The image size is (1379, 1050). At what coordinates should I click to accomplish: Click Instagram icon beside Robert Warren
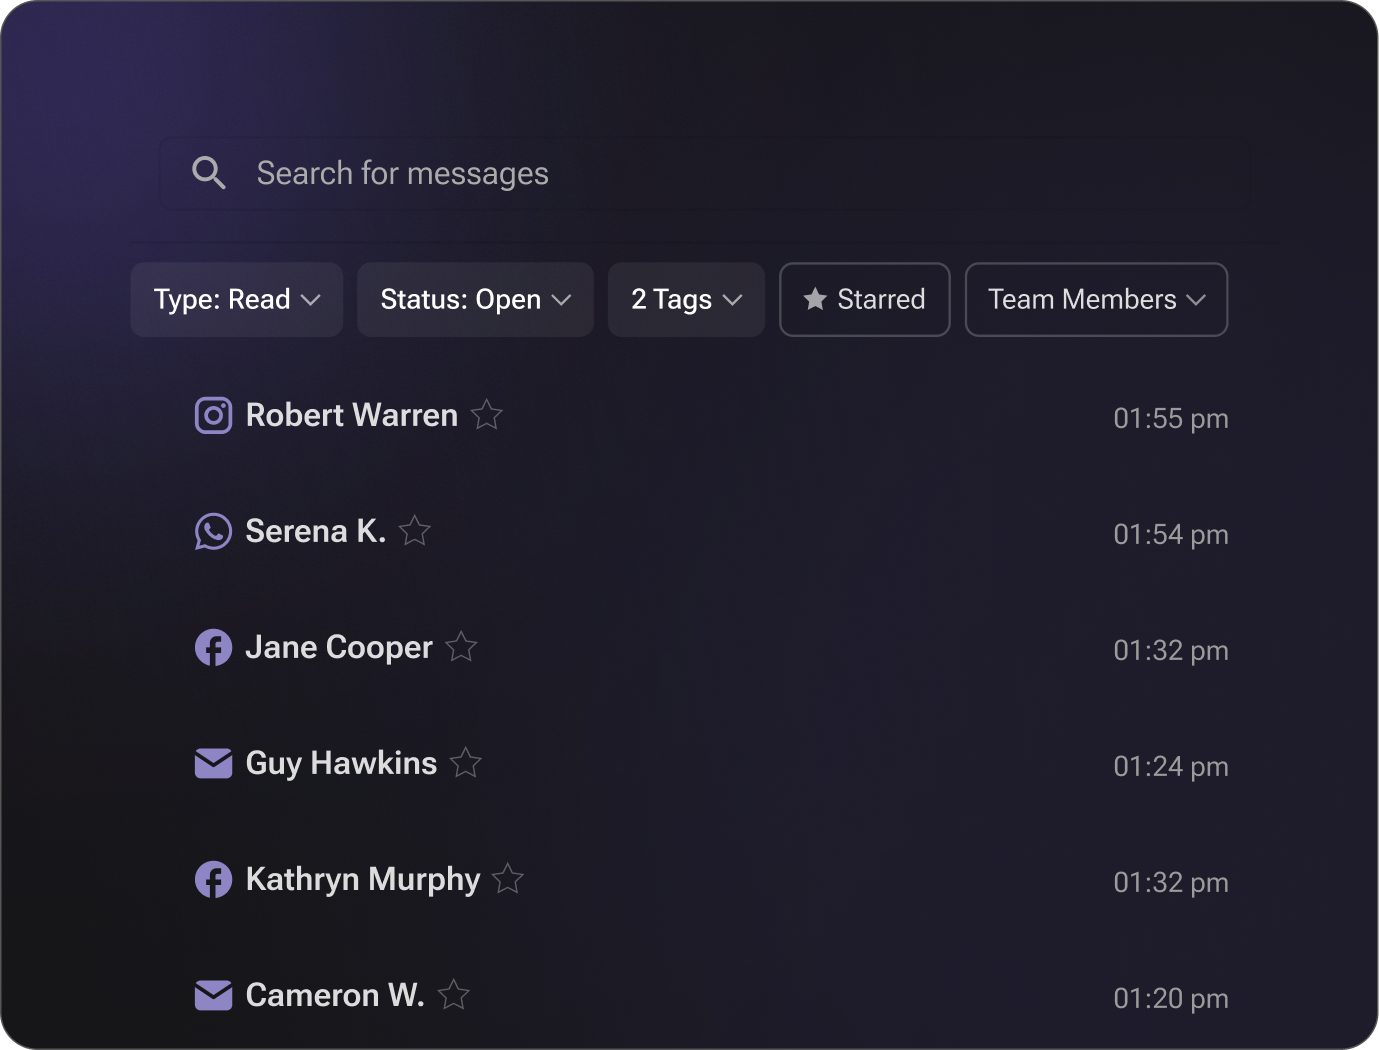213,415
